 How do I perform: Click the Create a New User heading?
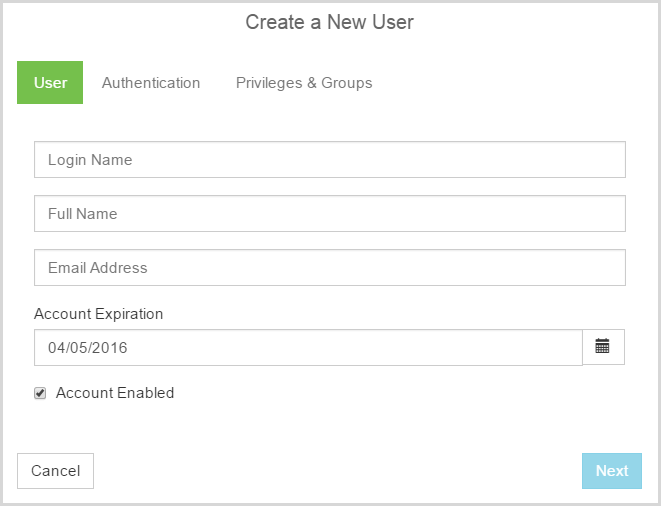click(330, 22)
